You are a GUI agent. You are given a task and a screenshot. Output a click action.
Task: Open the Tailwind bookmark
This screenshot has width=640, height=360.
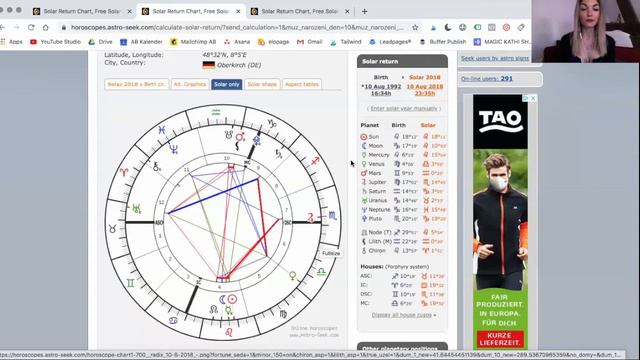pyautogui.click(x=346, y=42)
